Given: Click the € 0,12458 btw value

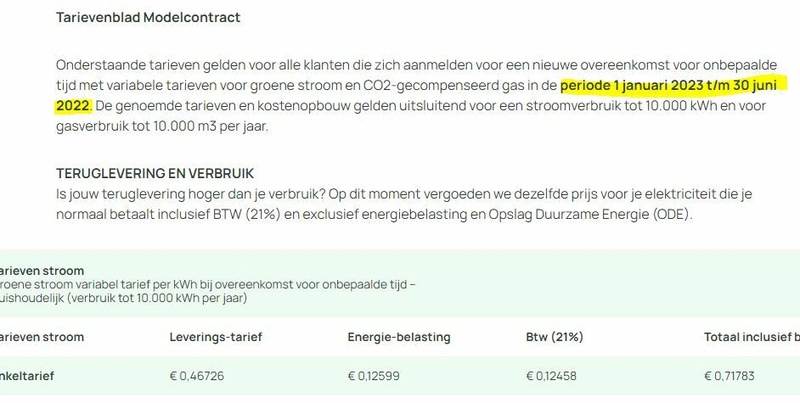Looking at the screenshot, I should pos(551,376).
